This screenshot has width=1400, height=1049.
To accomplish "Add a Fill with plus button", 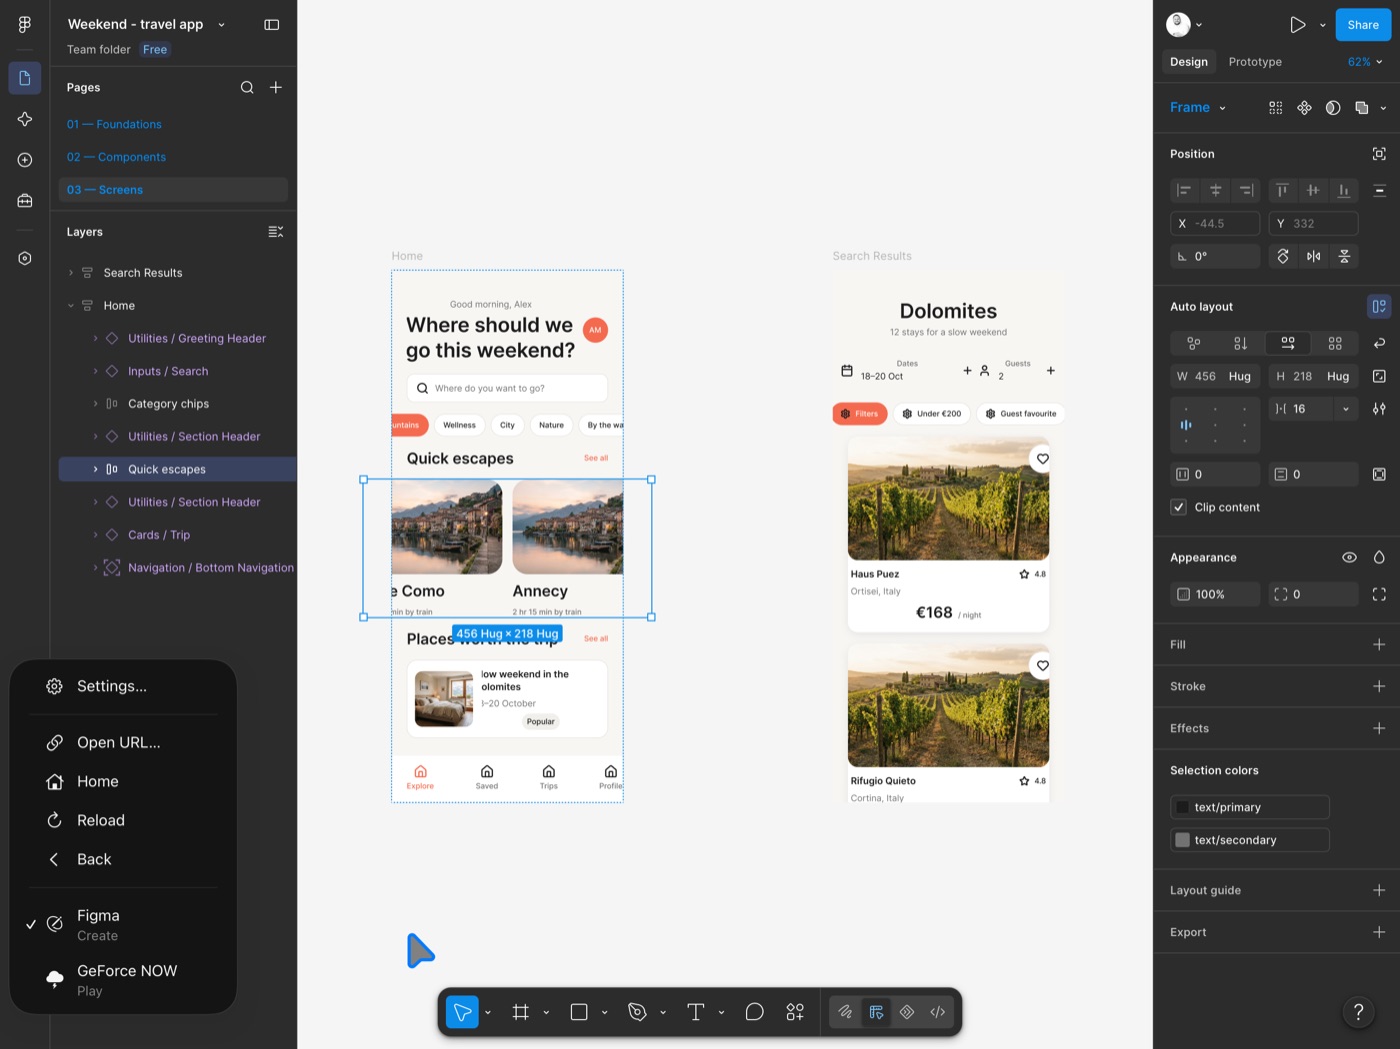I will (1379, 645).
